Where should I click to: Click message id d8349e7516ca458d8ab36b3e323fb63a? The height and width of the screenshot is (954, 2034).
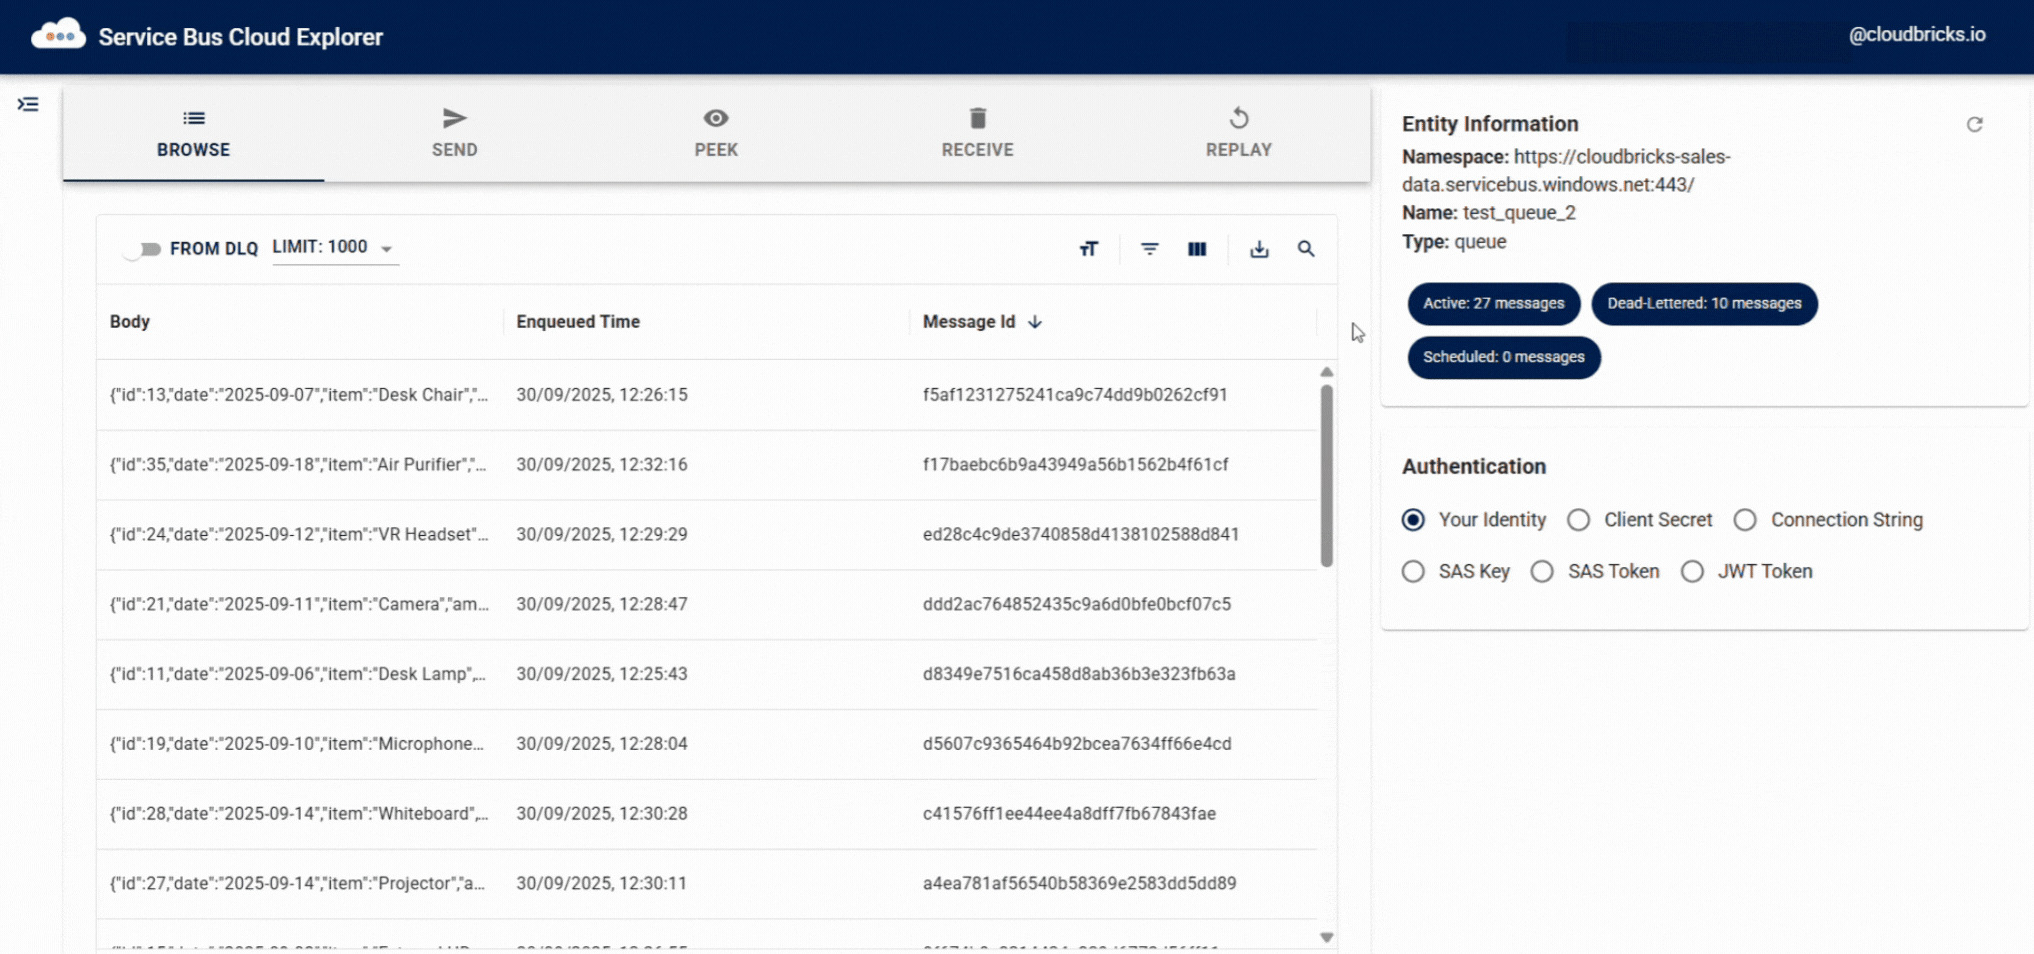point(1079,674)
